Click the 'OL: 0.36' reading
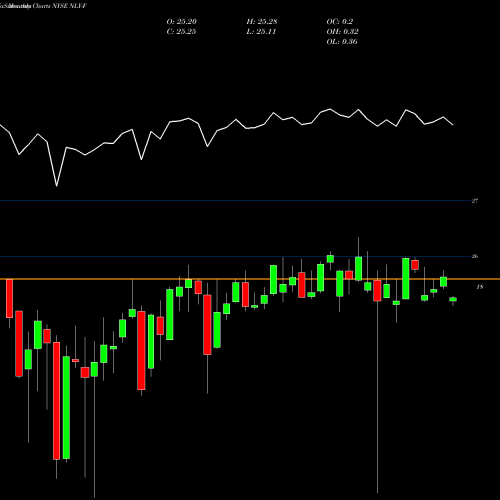This screenshot has height=500, width=500. click(x=342, y=42)
